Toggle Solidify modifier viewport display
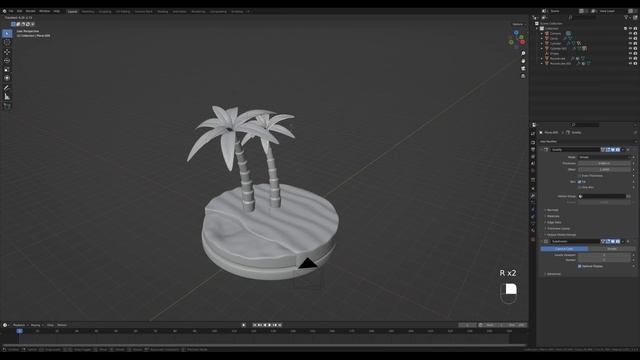 613,150
